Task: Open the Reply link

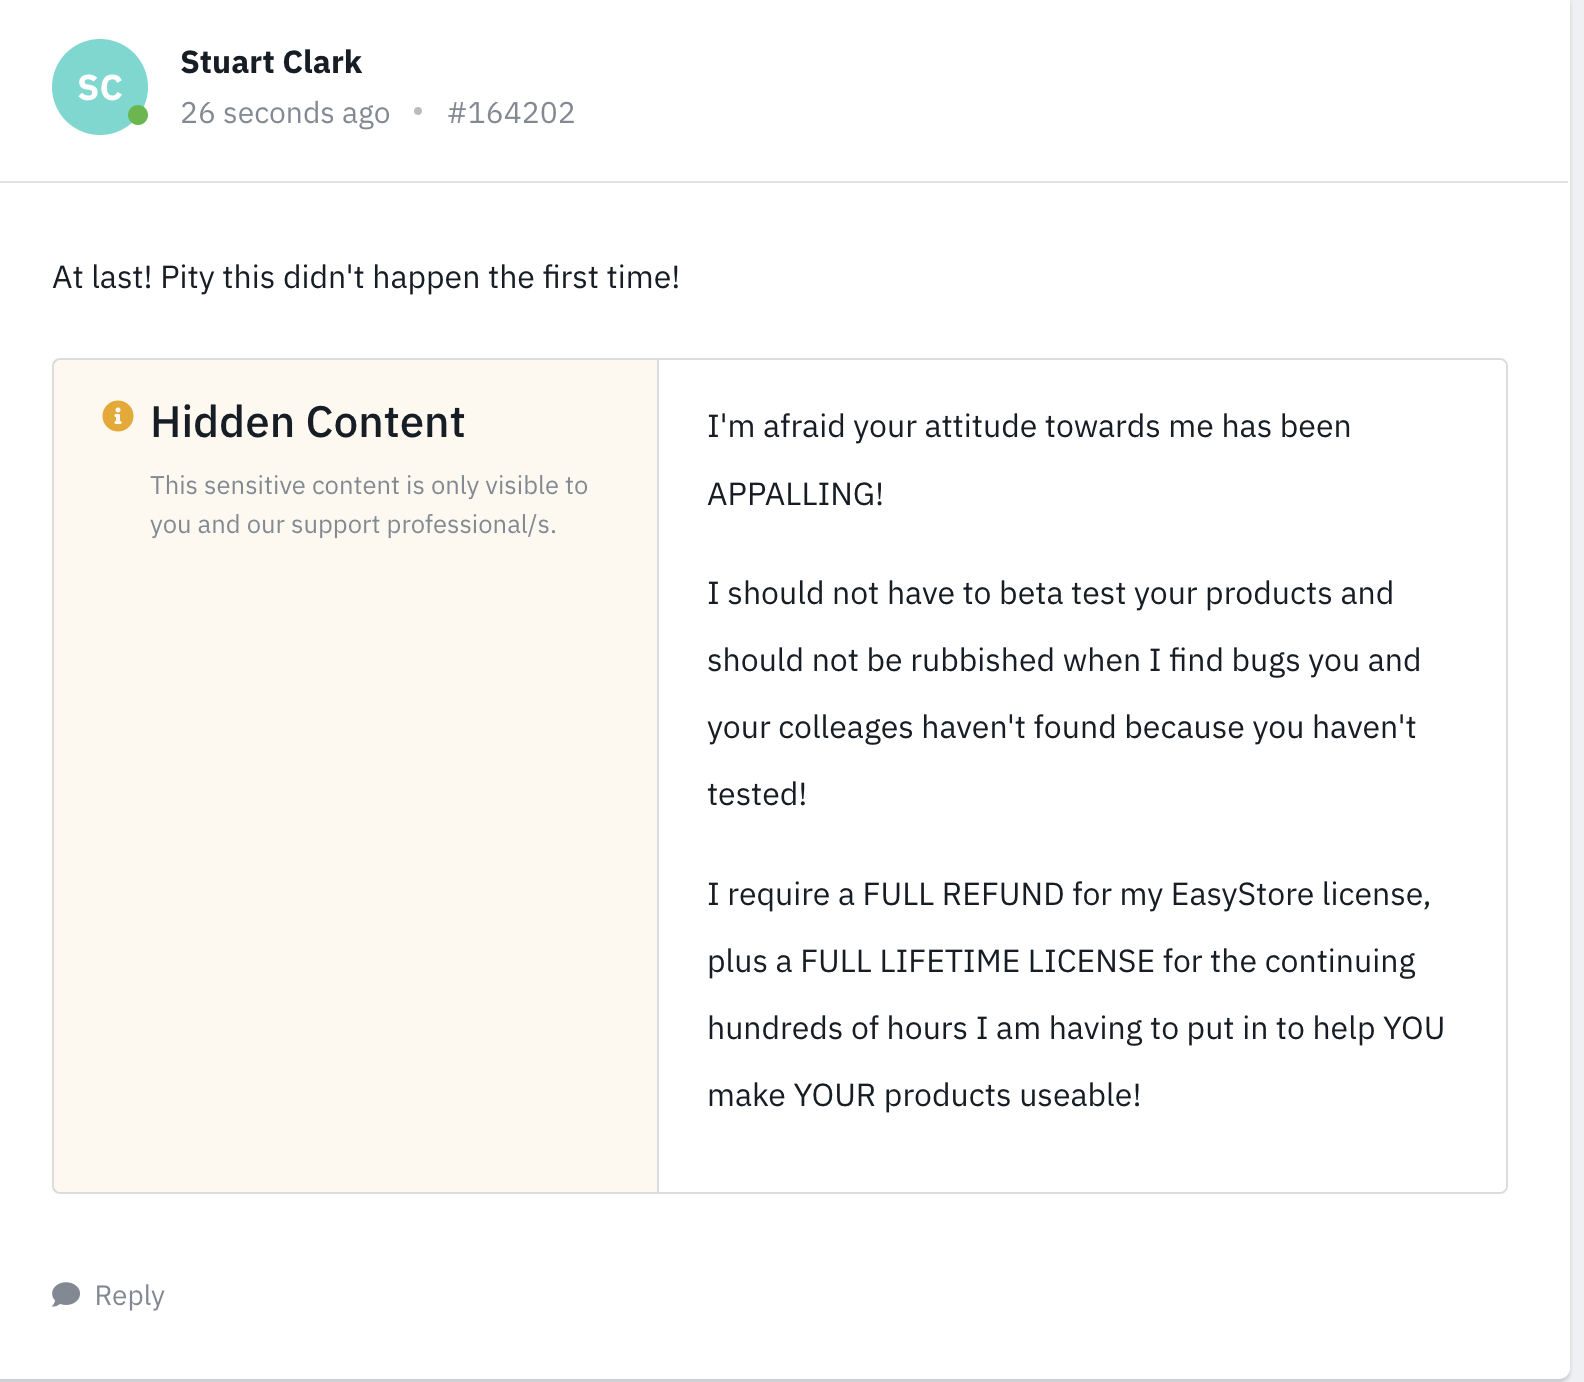Action: click(129, 1295)
